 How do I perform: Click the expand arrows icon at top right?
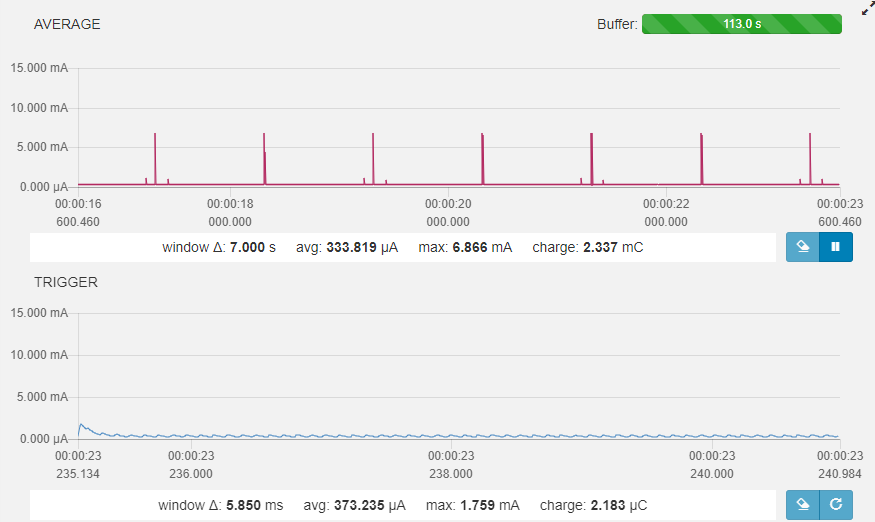867,9
